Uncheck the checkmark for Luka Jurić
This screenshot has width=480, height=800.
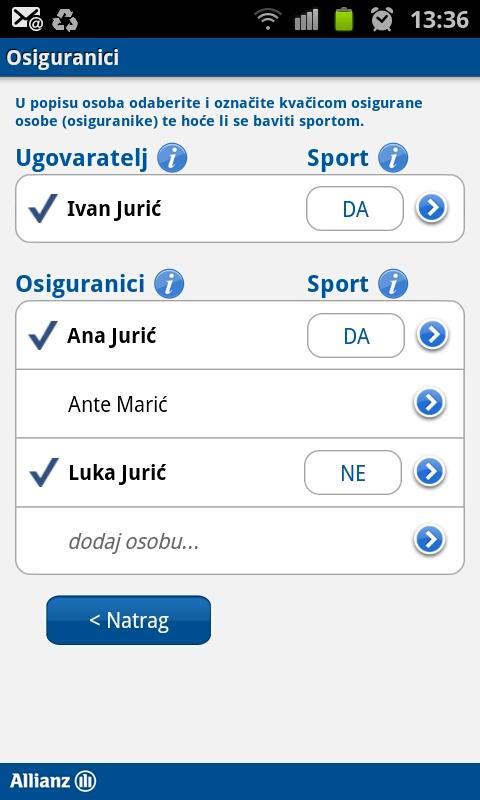(x=44, y=472)
